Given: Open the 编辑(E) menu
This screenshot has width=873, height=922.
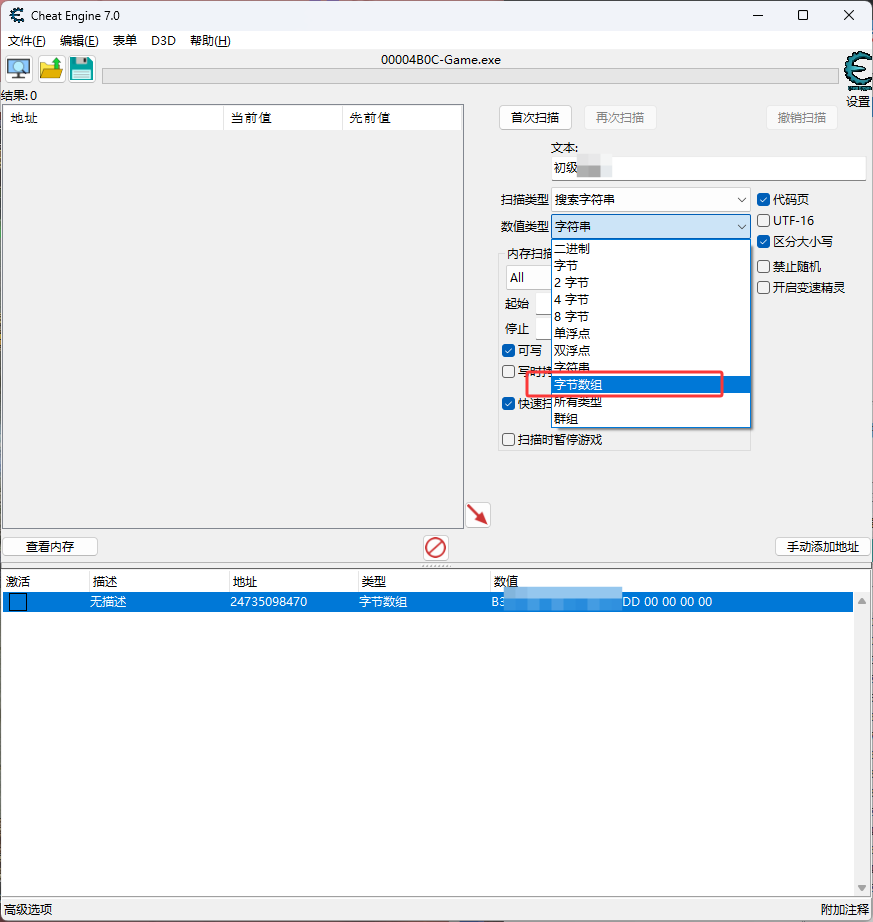Looking at the screenshot, I should click(x=79, y=41).
